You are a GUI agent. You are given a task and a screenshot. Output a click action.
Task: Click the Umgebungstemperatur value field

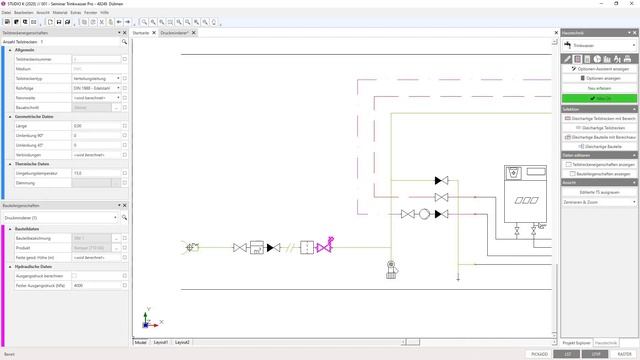point(96,173)
